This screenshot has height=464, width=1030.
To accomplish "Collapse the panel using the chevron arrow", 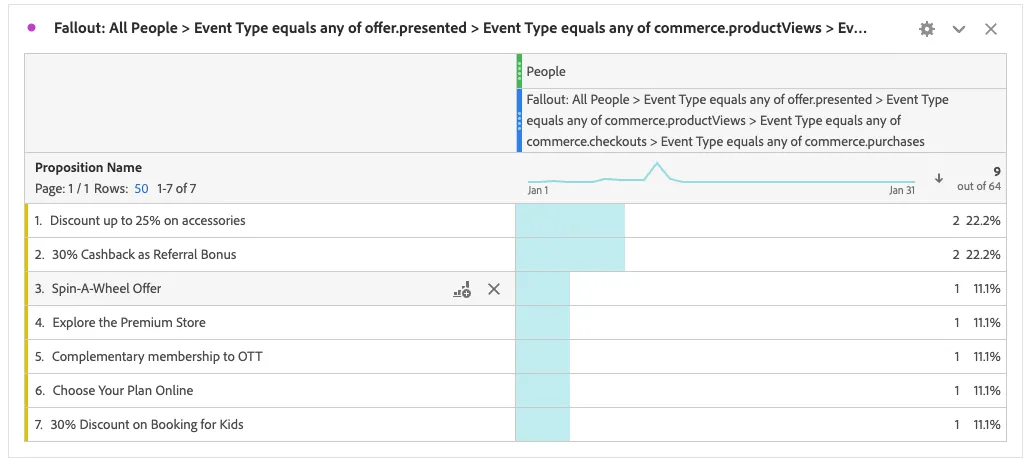I will pyautogui.click(x=959, y=29).
